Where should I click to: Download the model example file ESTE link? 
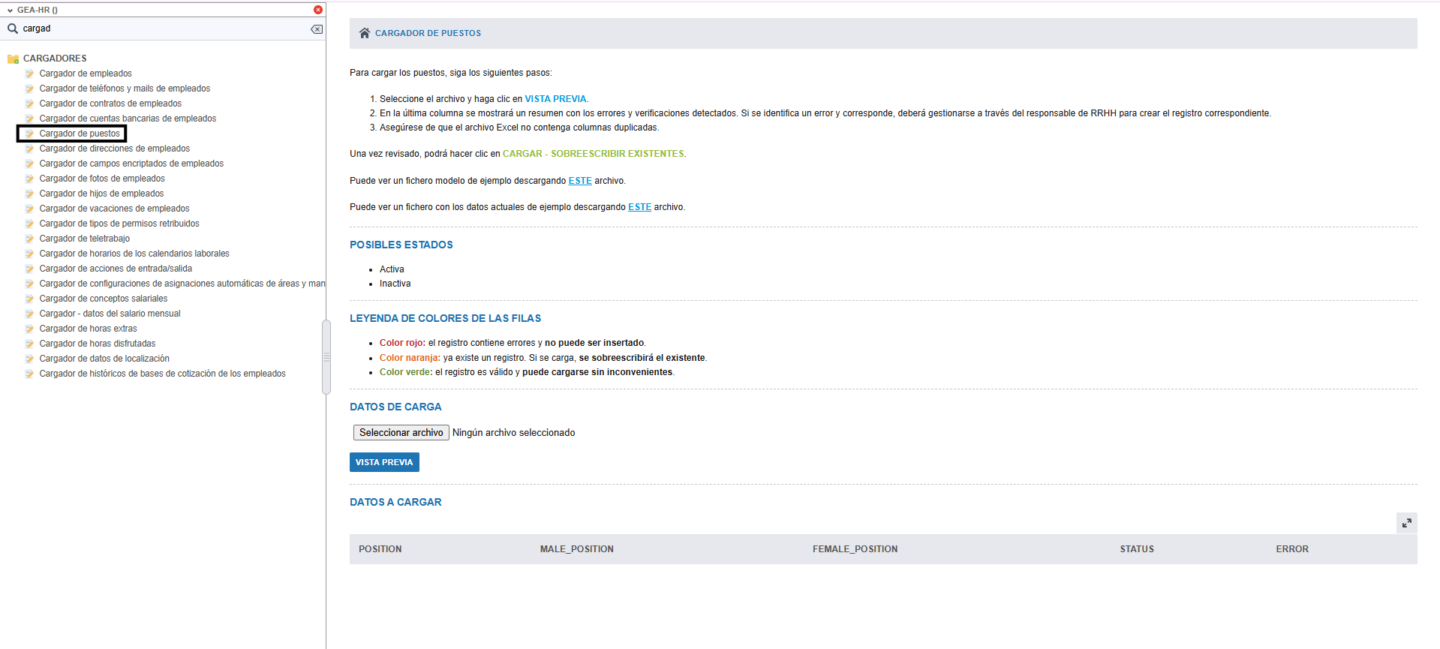click(580, 181)
